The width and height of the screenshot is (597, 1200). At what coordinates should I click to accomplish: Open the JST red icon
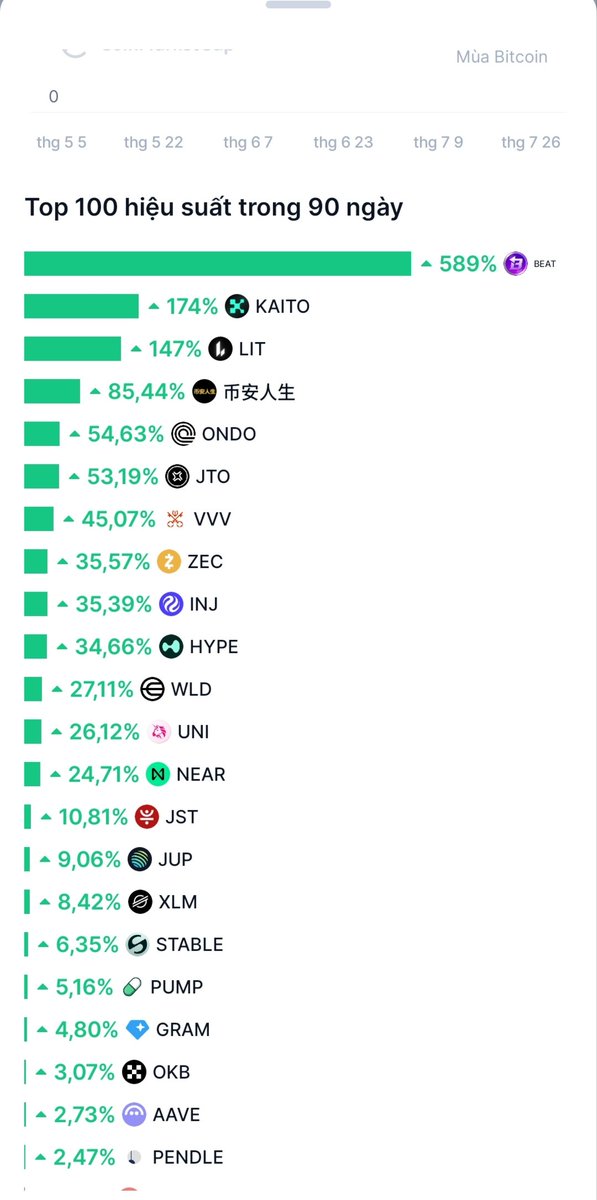[x=147, y=817]
